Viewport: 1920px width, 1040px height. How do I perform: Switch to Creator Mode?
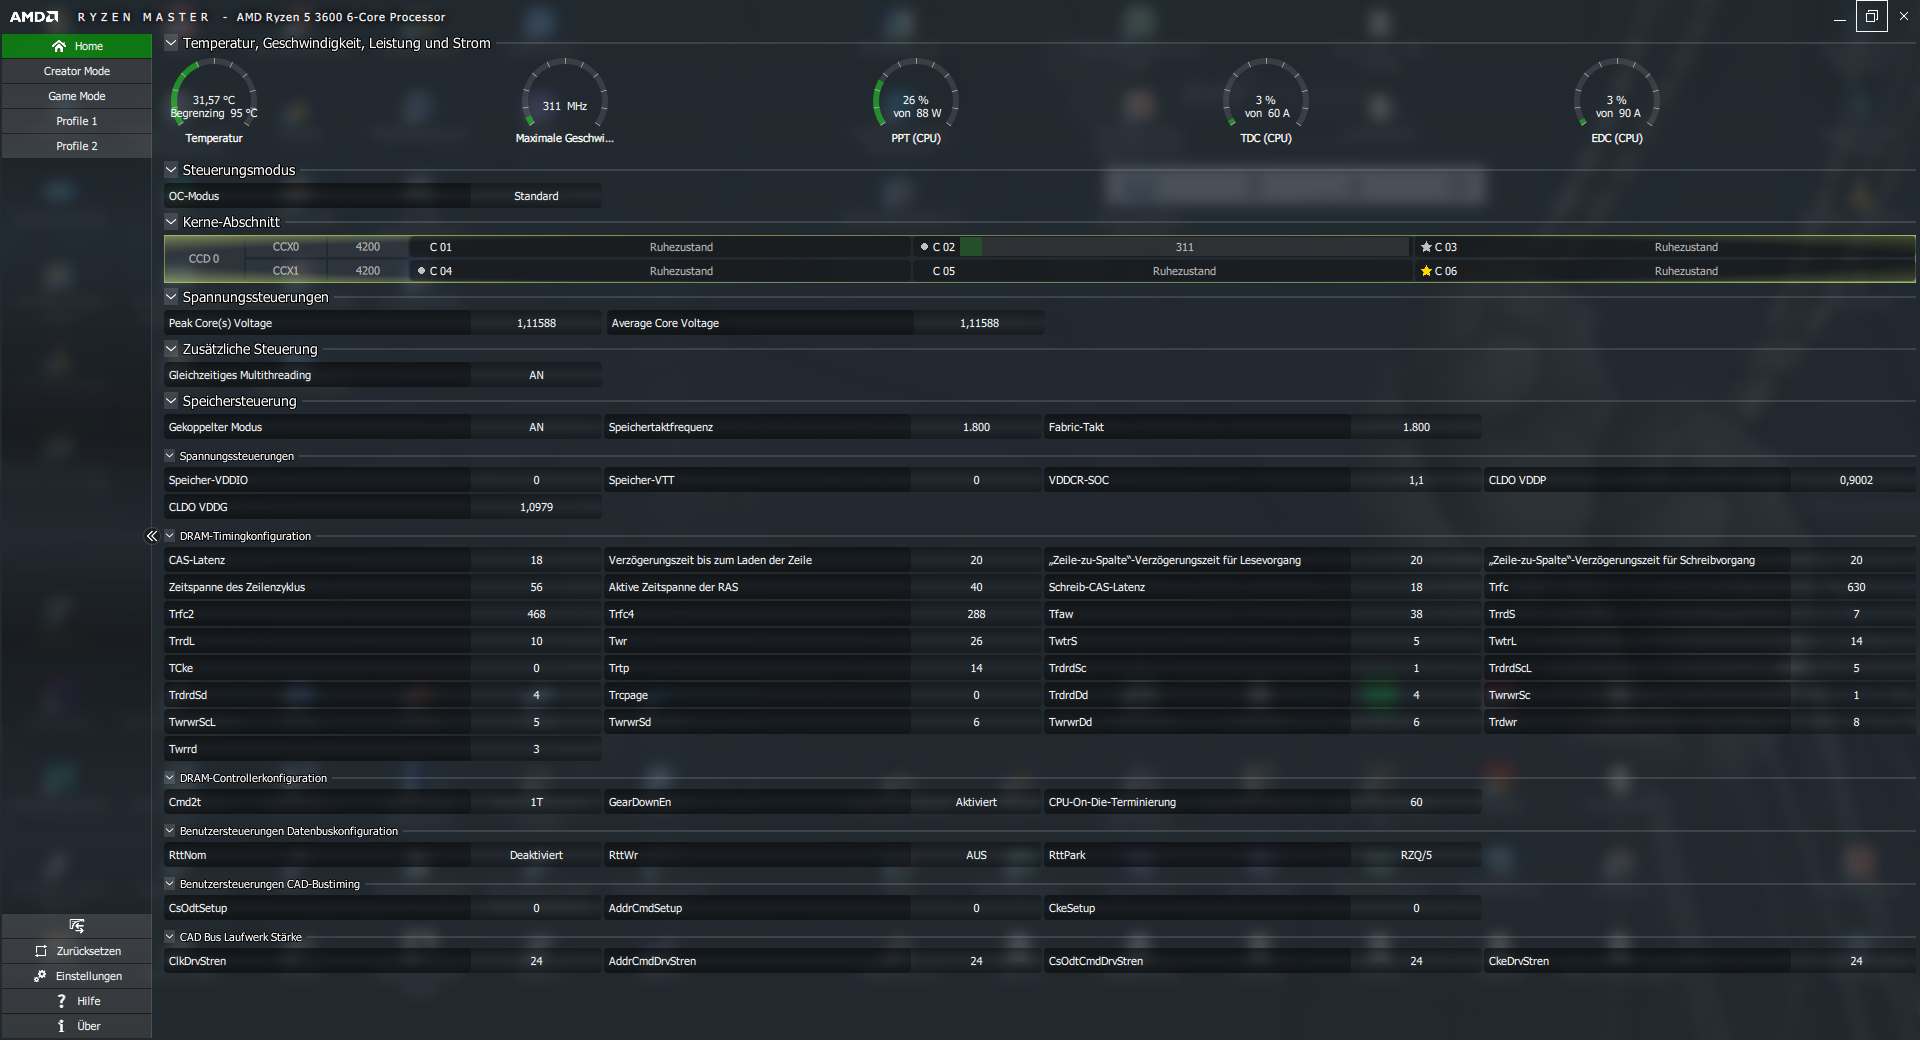pyautogui.click(x=77, y=71)
